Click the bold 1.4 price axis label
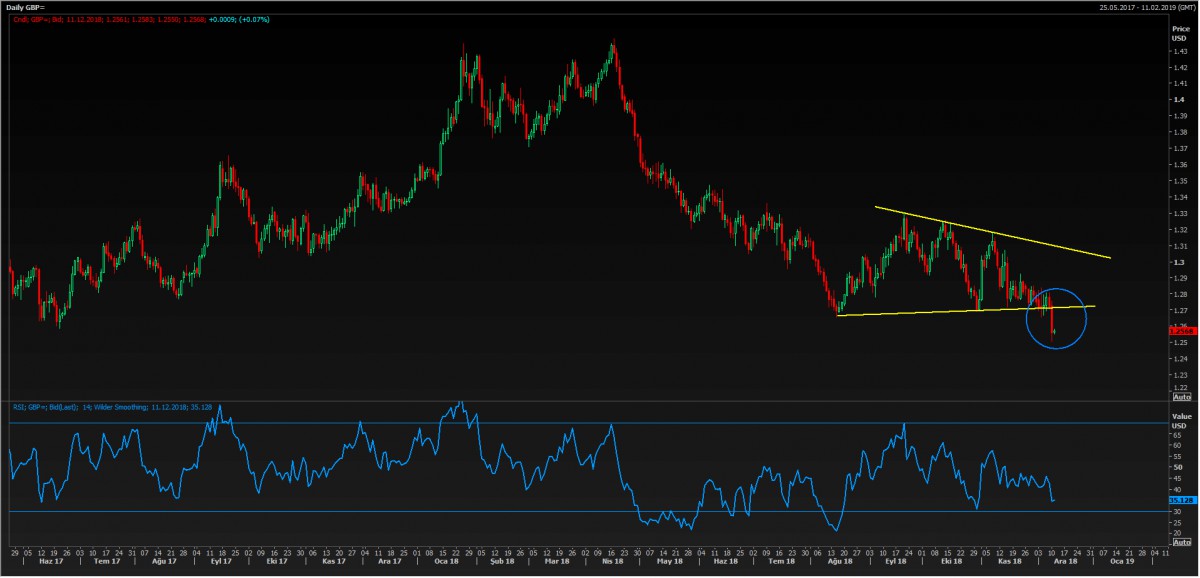 (x=1179, y=99)
